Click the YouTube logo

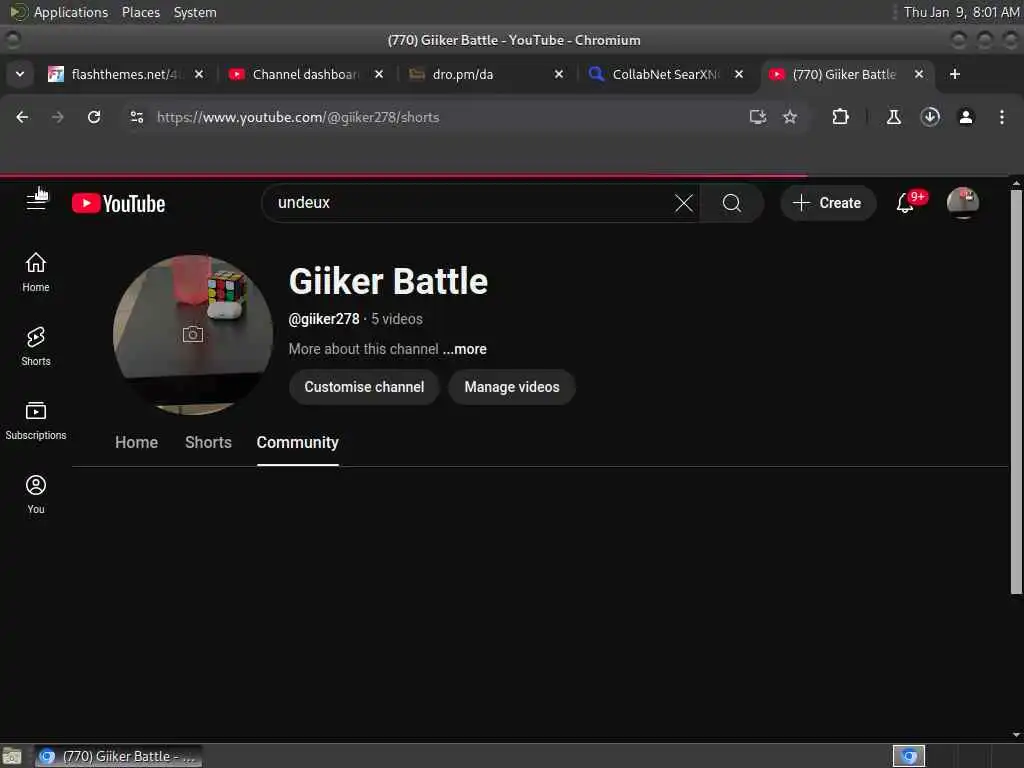pos(118,203)
